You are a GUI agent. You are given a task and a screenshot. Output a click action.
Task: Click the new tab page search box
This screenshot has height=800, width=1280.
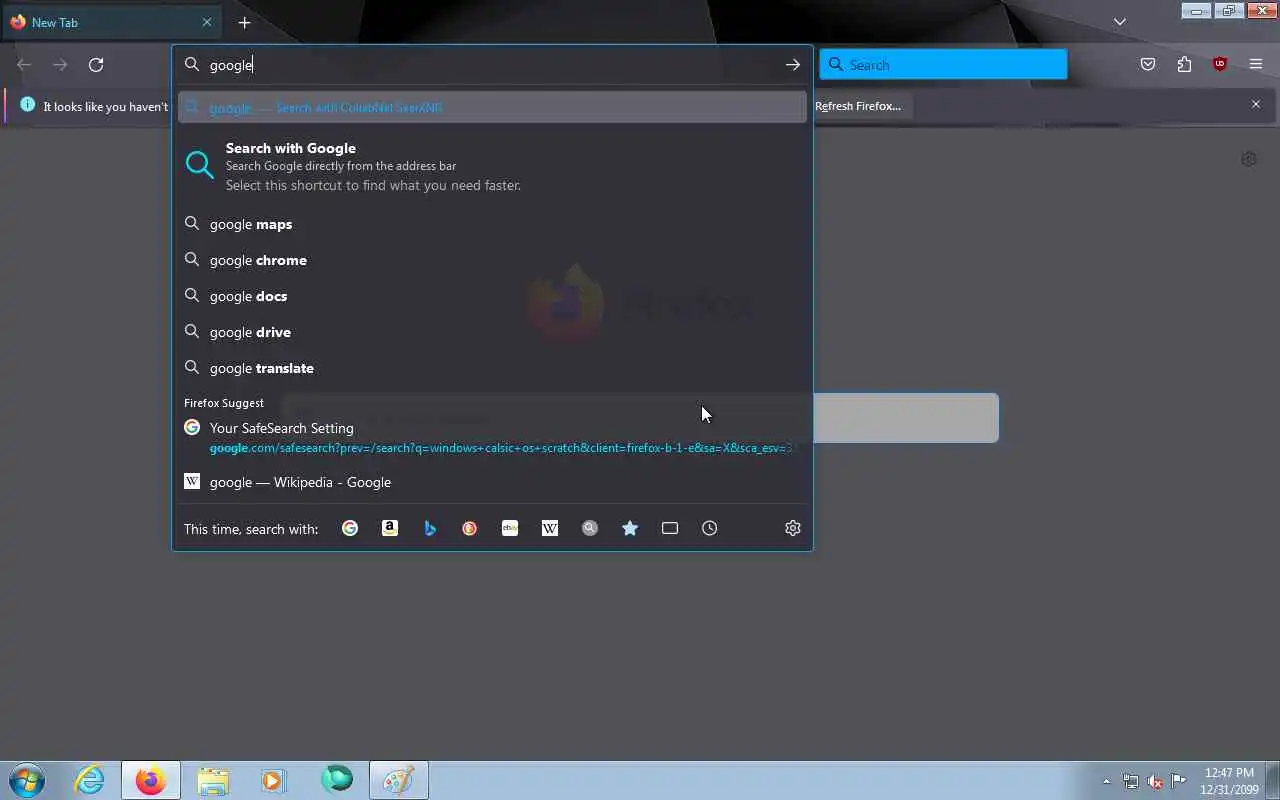(x=905, y=418)
